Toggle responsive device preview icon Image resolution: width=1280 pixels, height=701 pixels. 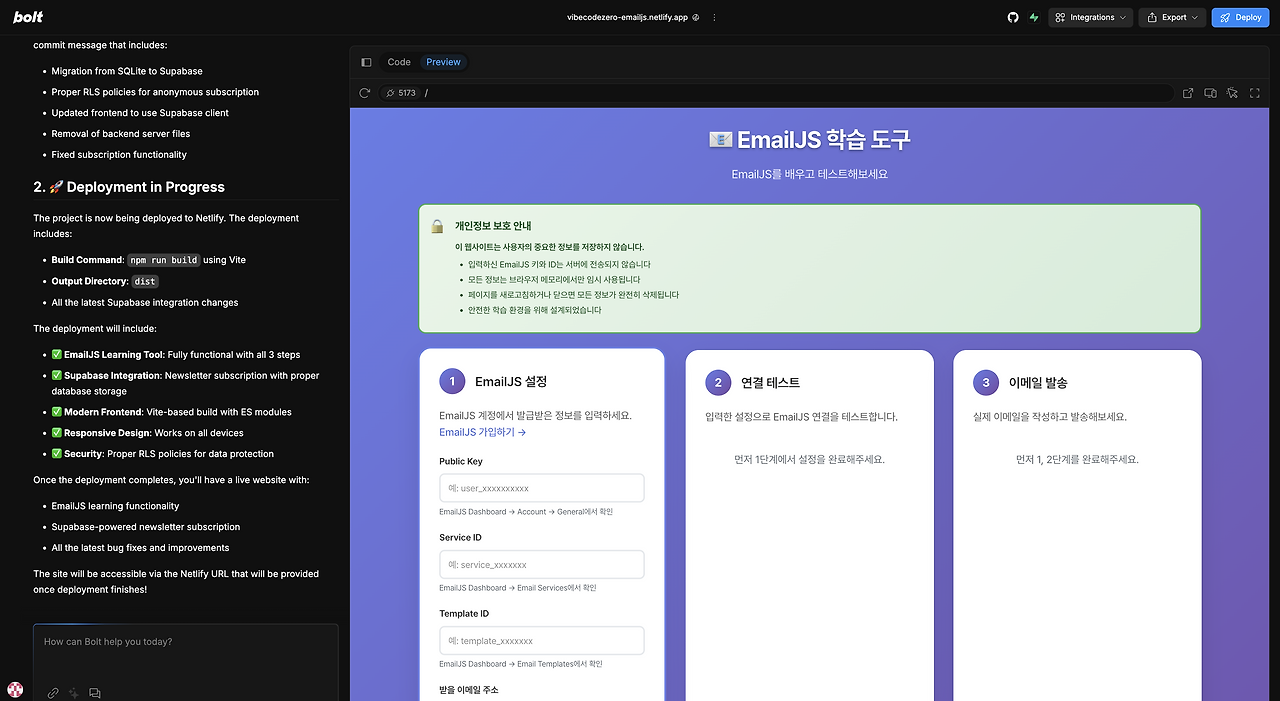click(x=1210, y=93)
